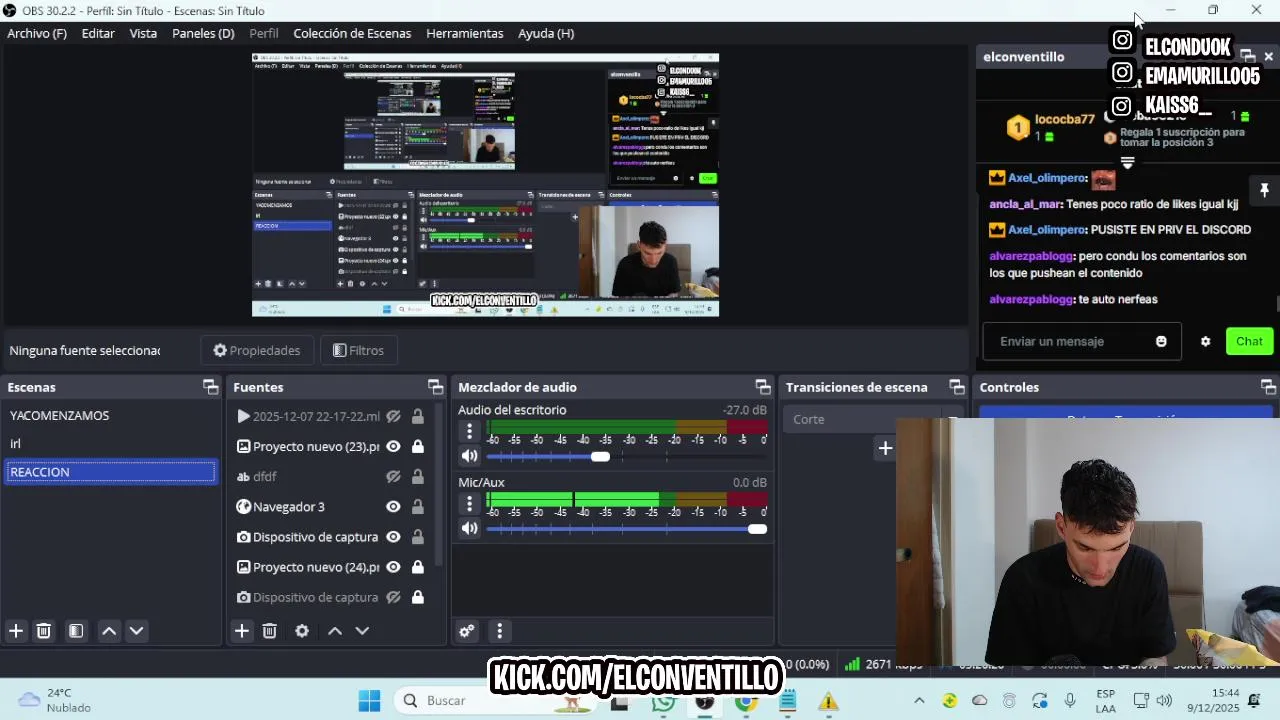Open the chat emoji picker

pos(1161,342)
